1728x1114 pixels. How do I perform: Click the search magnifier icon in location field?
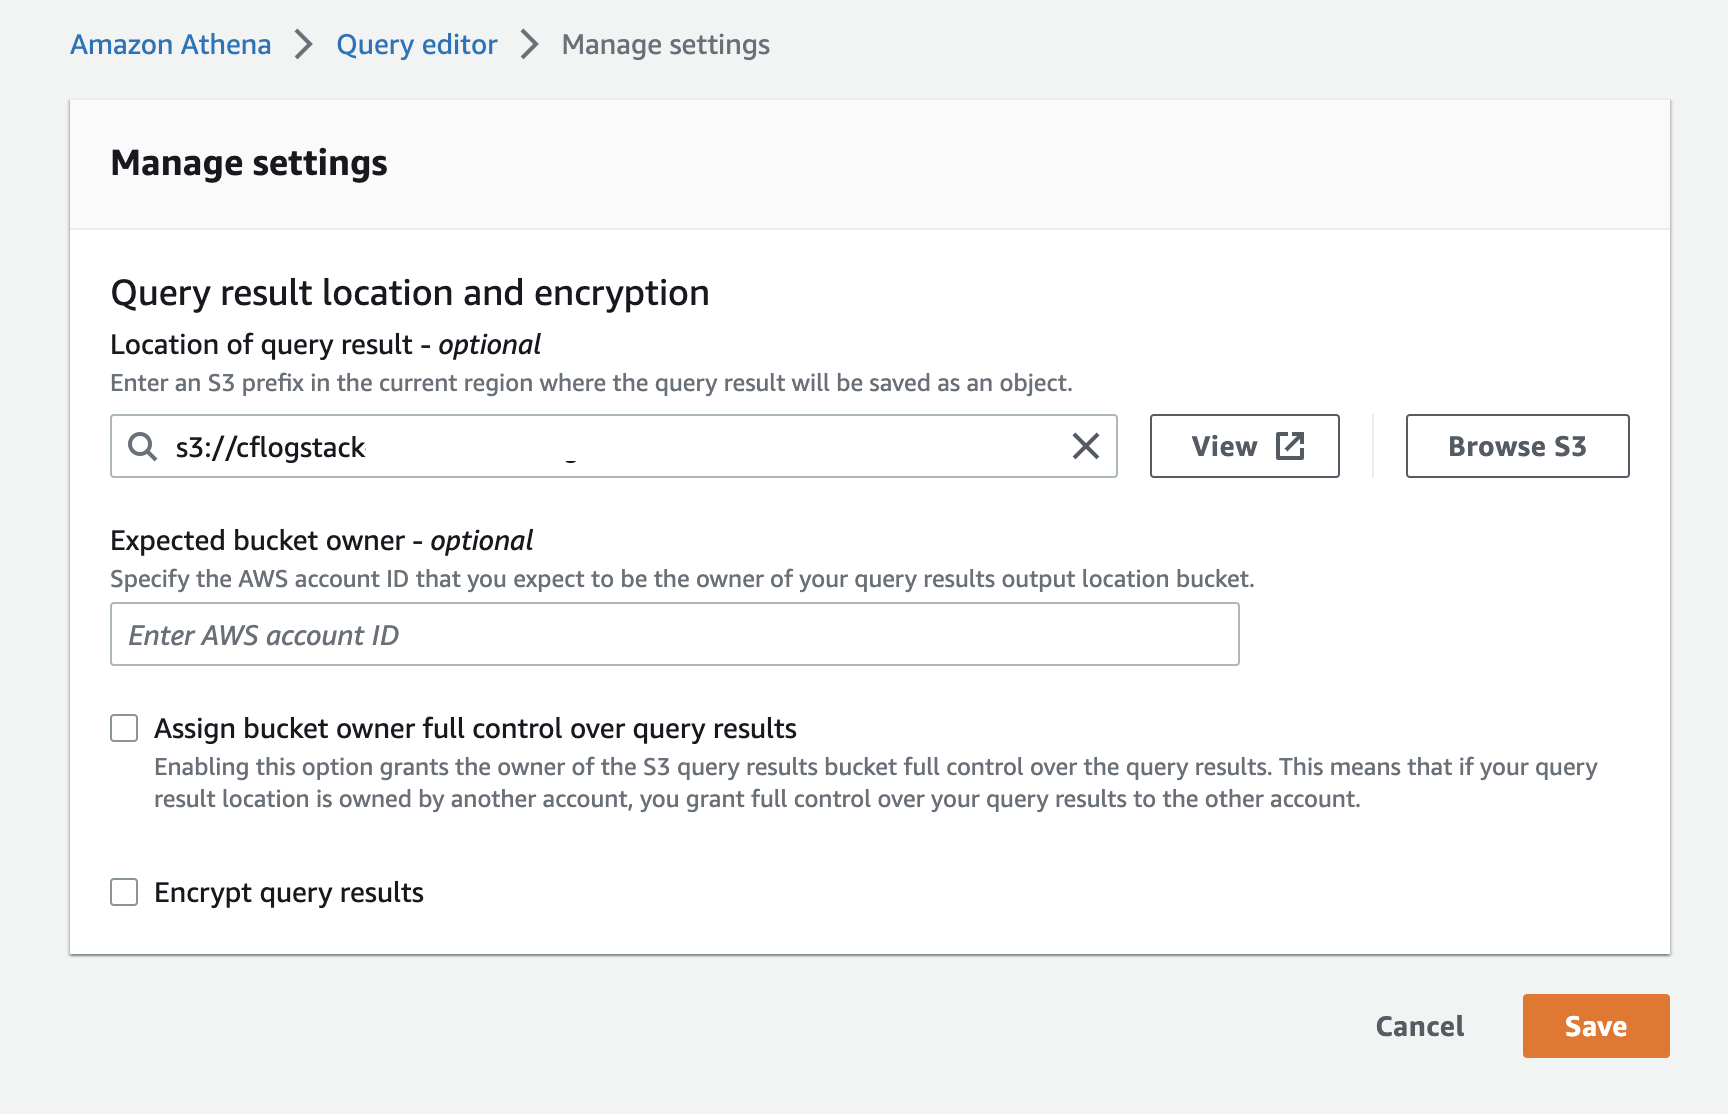click(x=143, y=446)
